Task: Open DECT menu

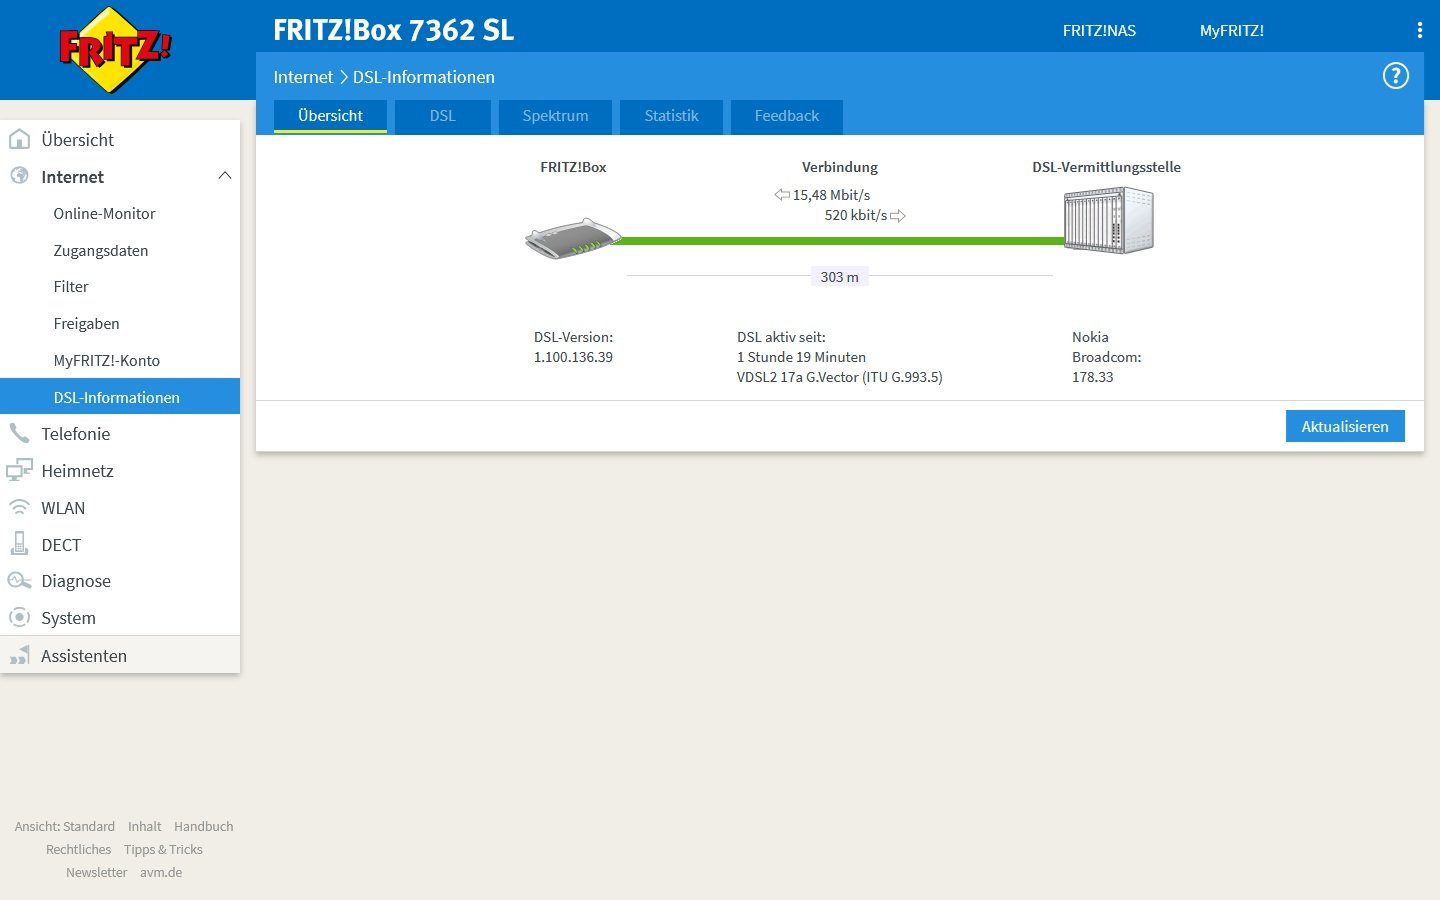Action: coord(120,544)
